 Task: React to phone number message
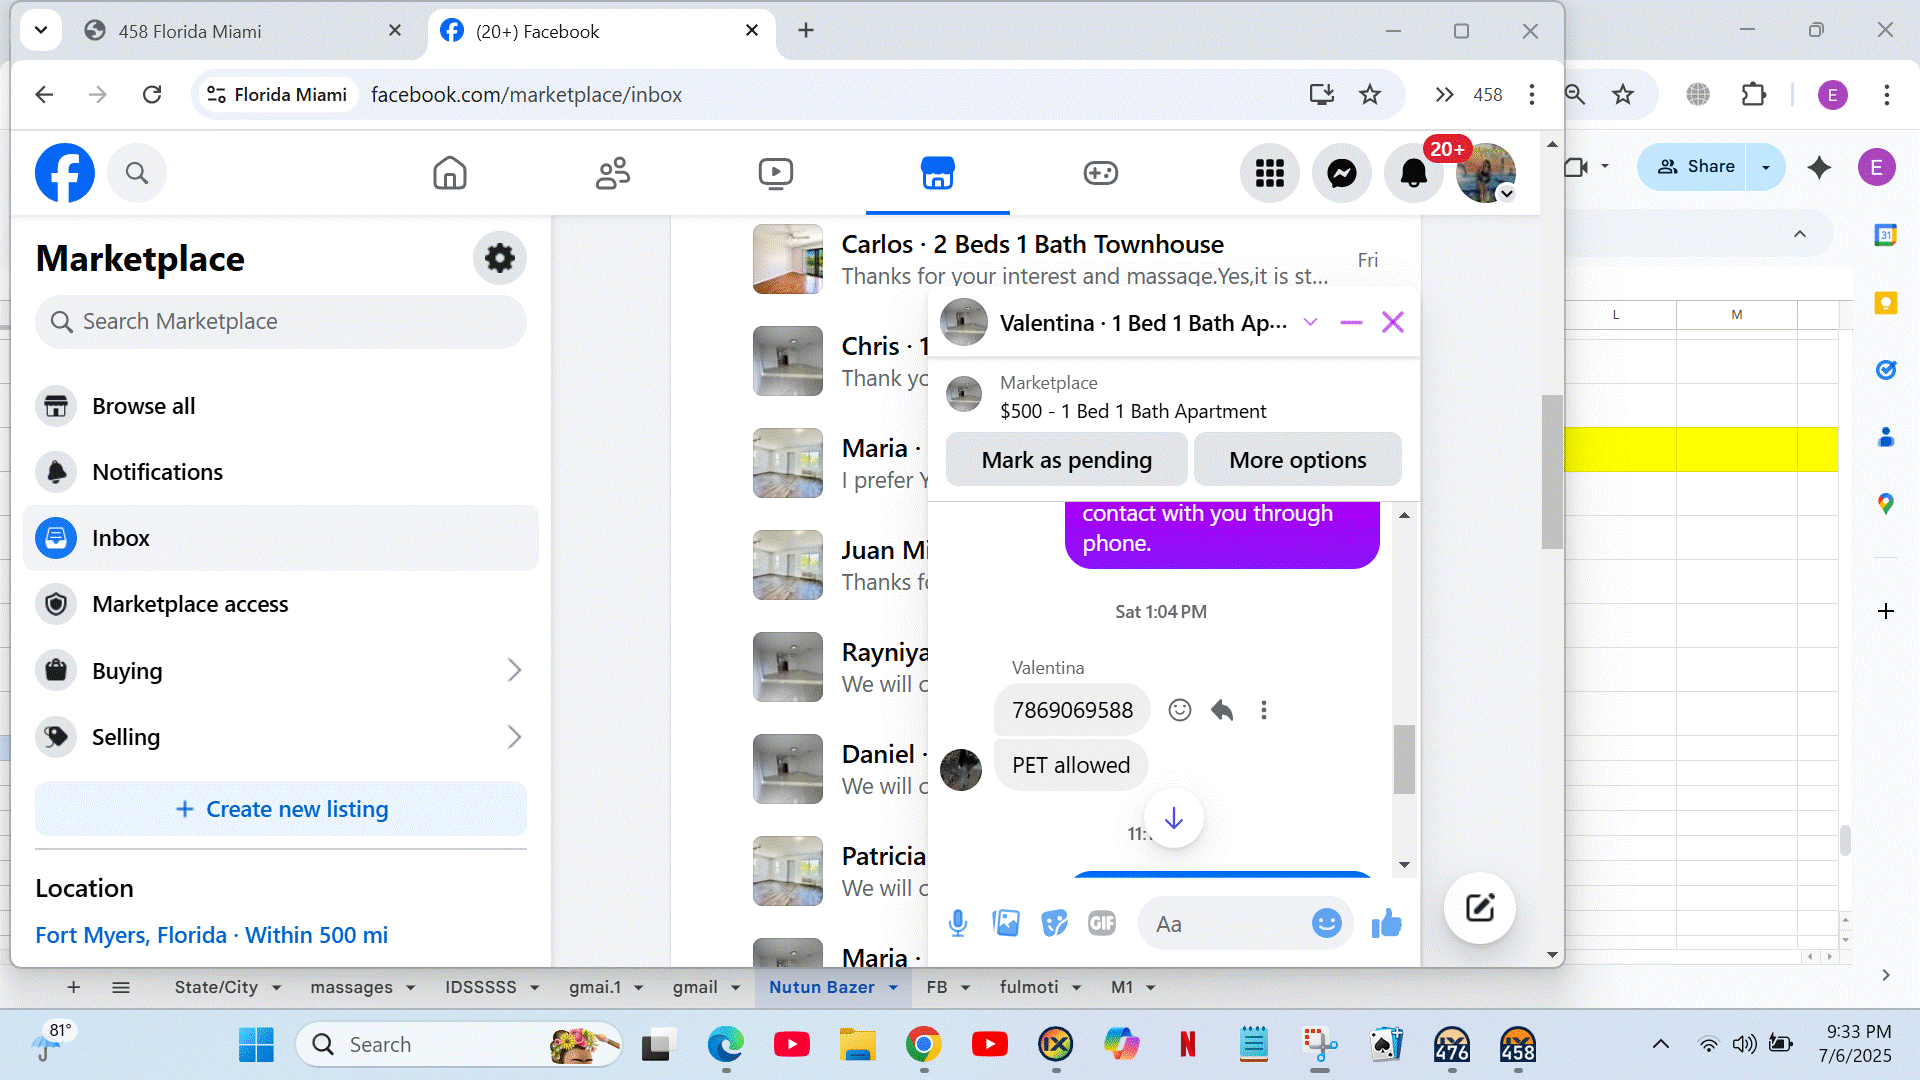1180,710
